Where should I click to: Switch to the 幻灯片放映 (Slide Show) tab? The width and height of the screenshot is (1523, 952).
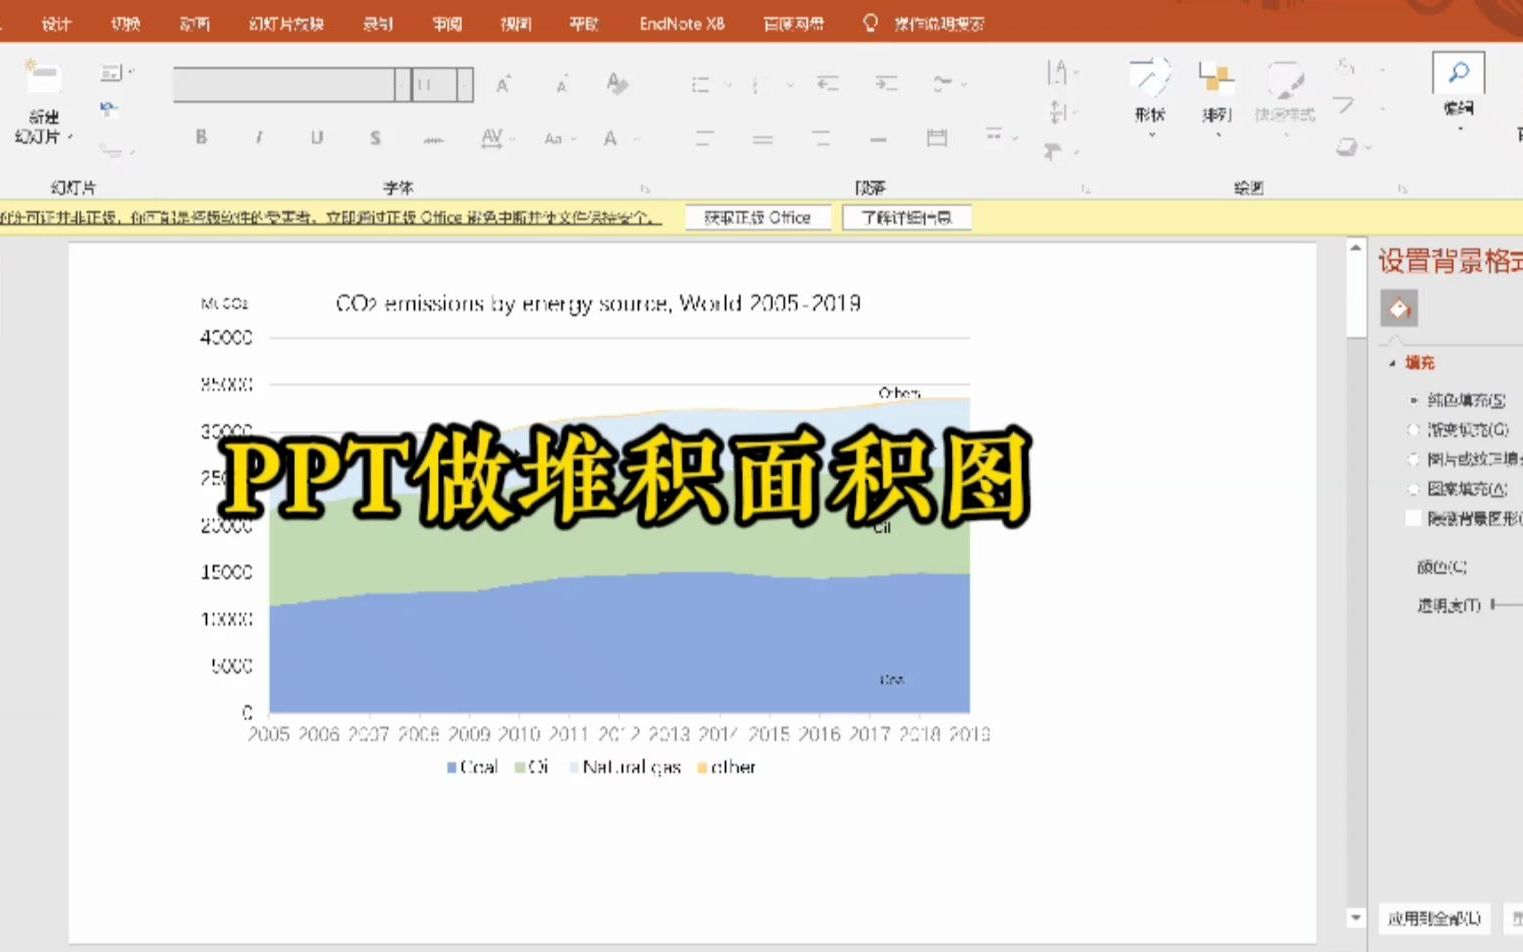pos(286,23)
